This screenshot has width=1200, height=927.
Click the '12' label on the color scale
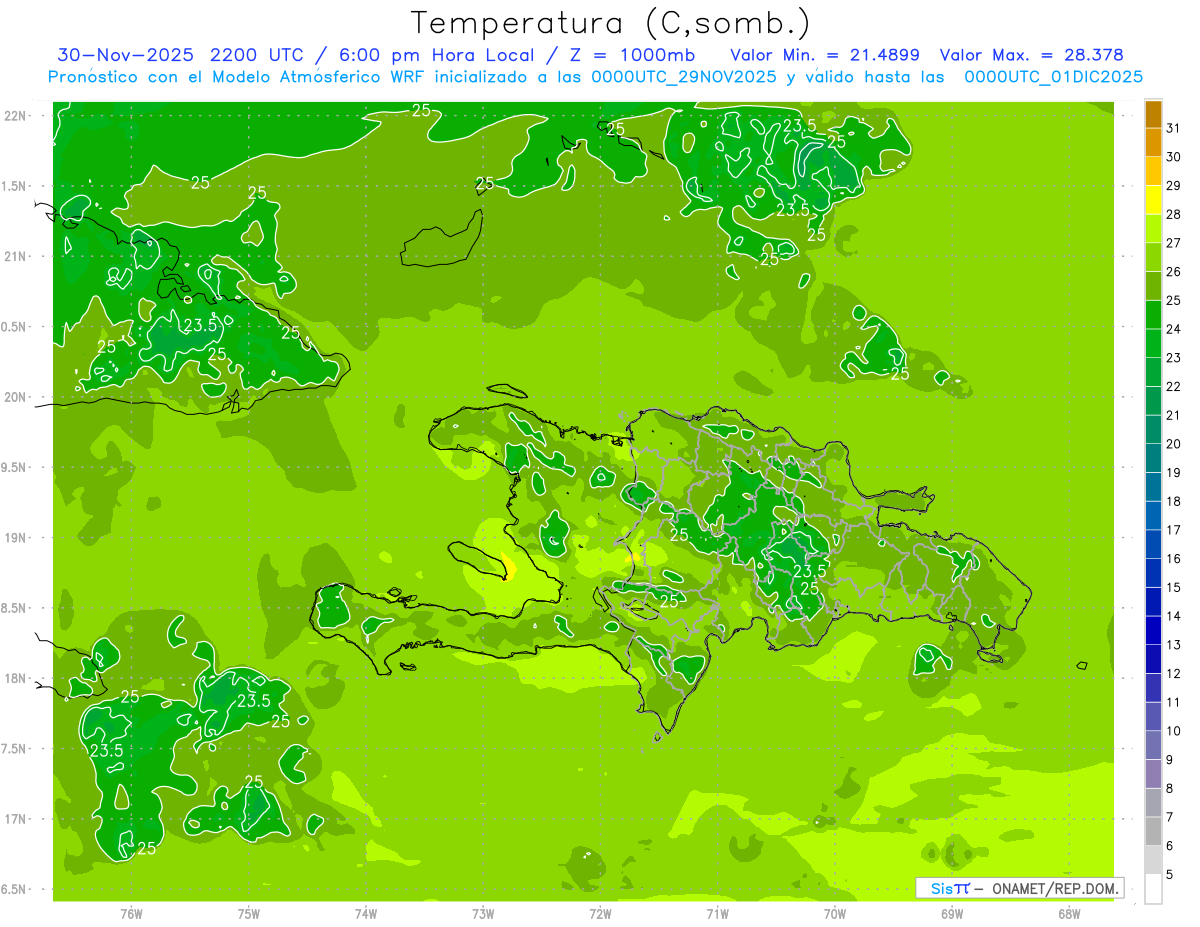pos(1174,673)
